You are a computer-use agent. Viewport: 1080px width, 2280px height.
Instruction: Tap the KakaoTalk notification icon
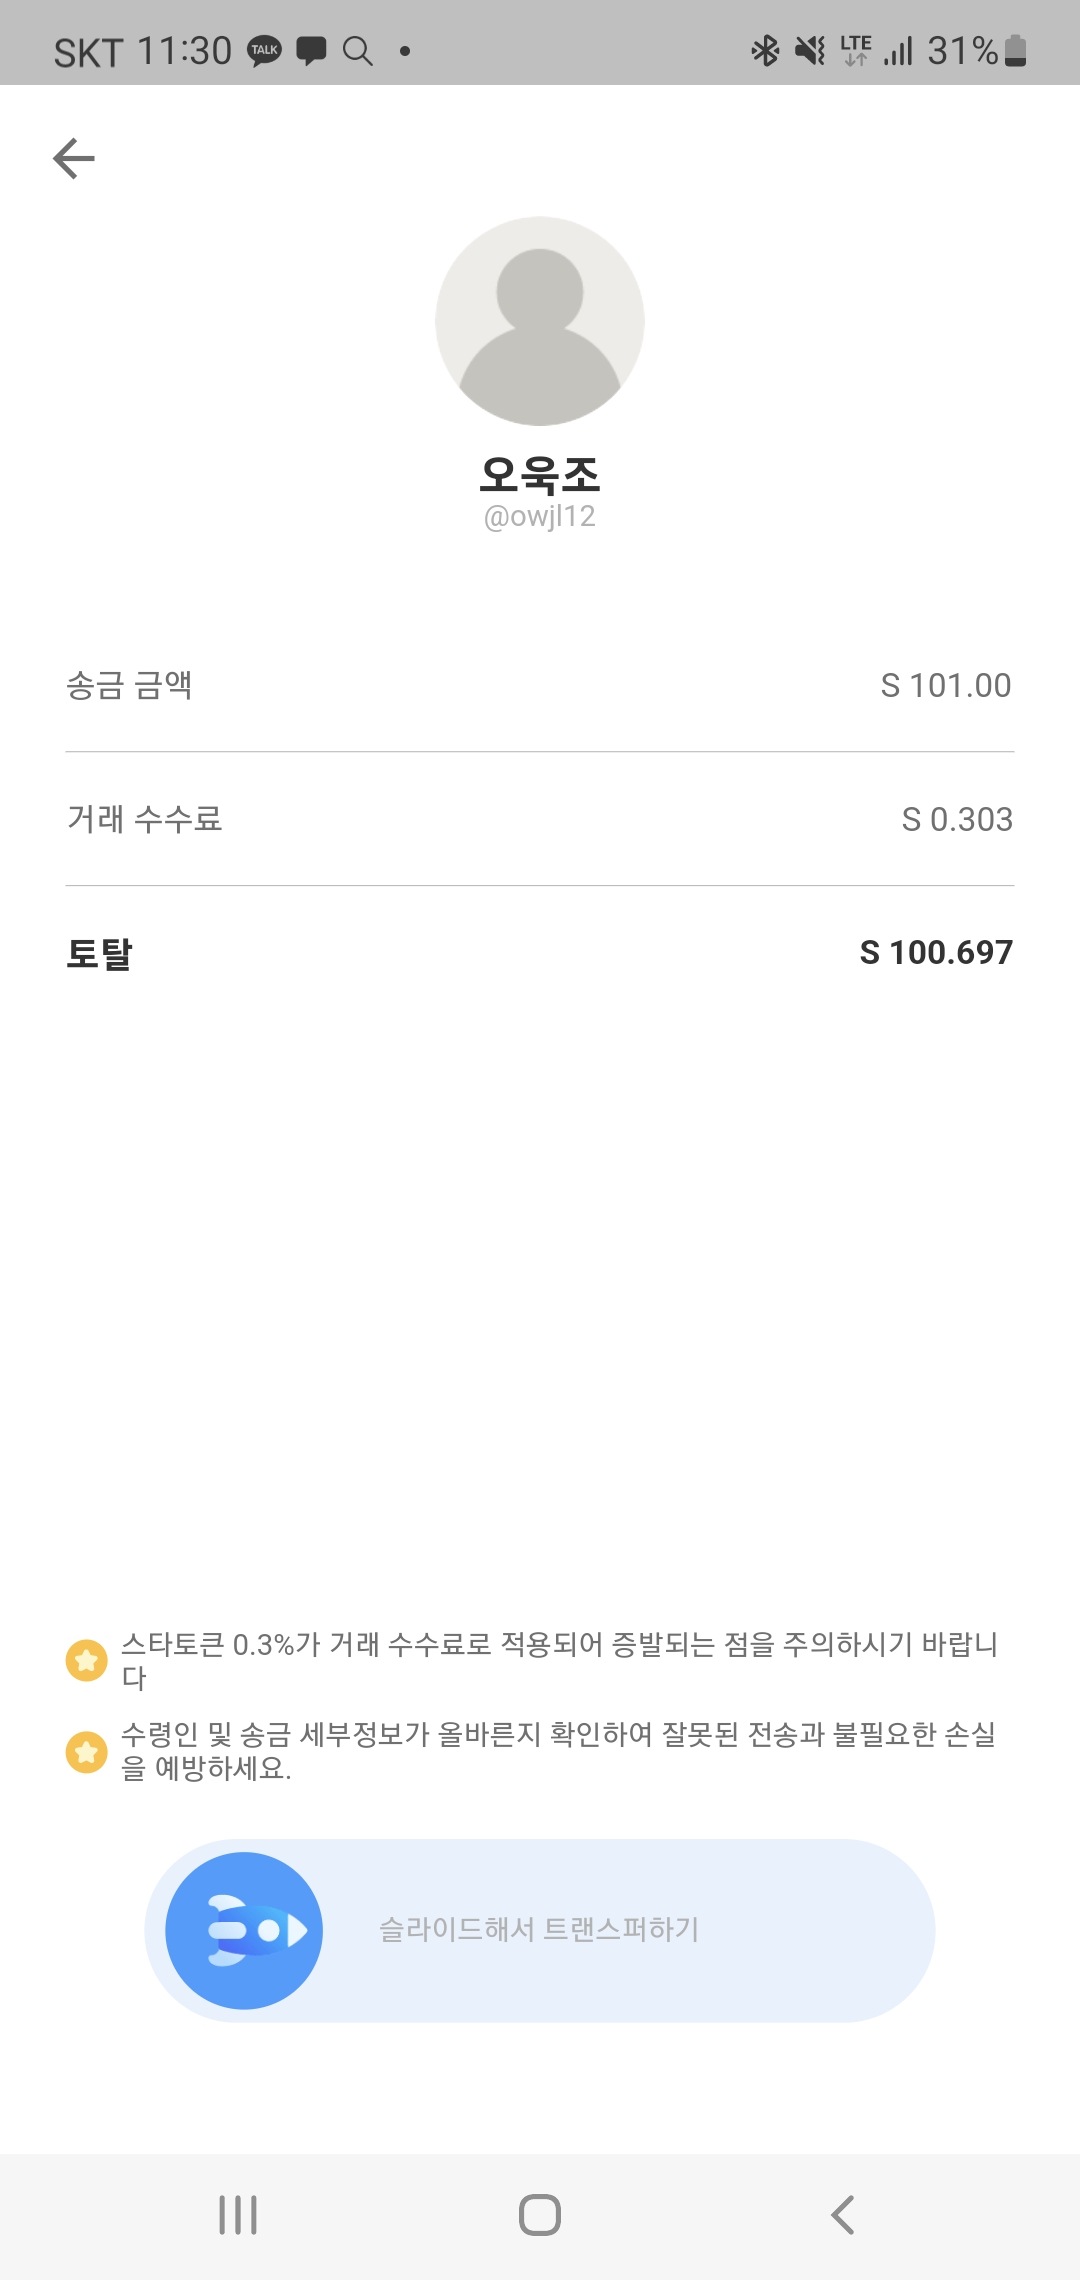coord(265,51)
